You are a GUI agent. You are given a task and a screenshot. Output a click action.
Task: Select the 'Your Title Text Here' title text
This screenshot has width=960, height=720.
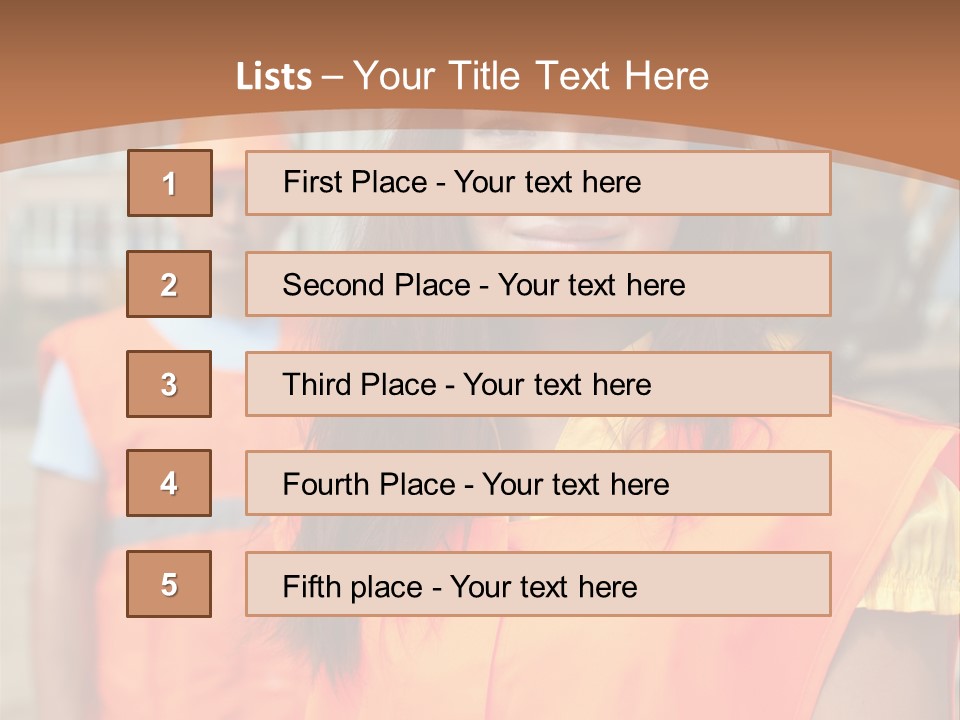531,77
